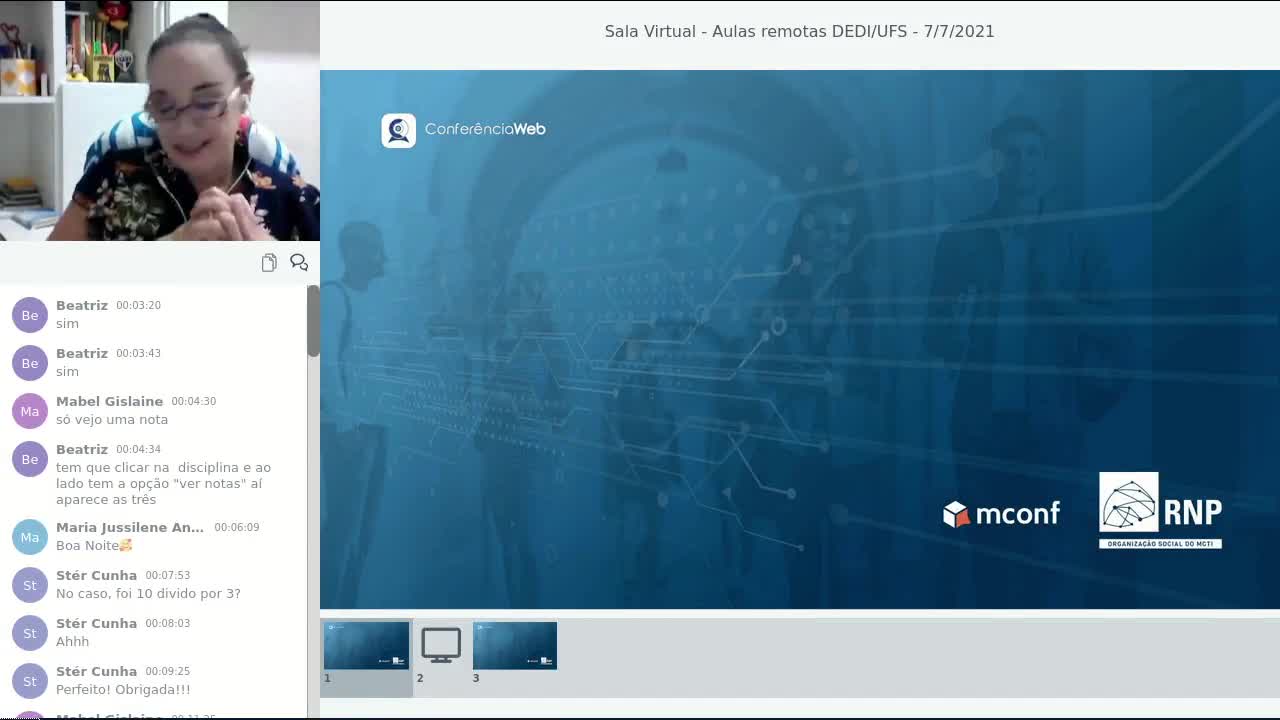
Task: Select the screen share monitor thumbnail 2
Action: tap(441, 646)
